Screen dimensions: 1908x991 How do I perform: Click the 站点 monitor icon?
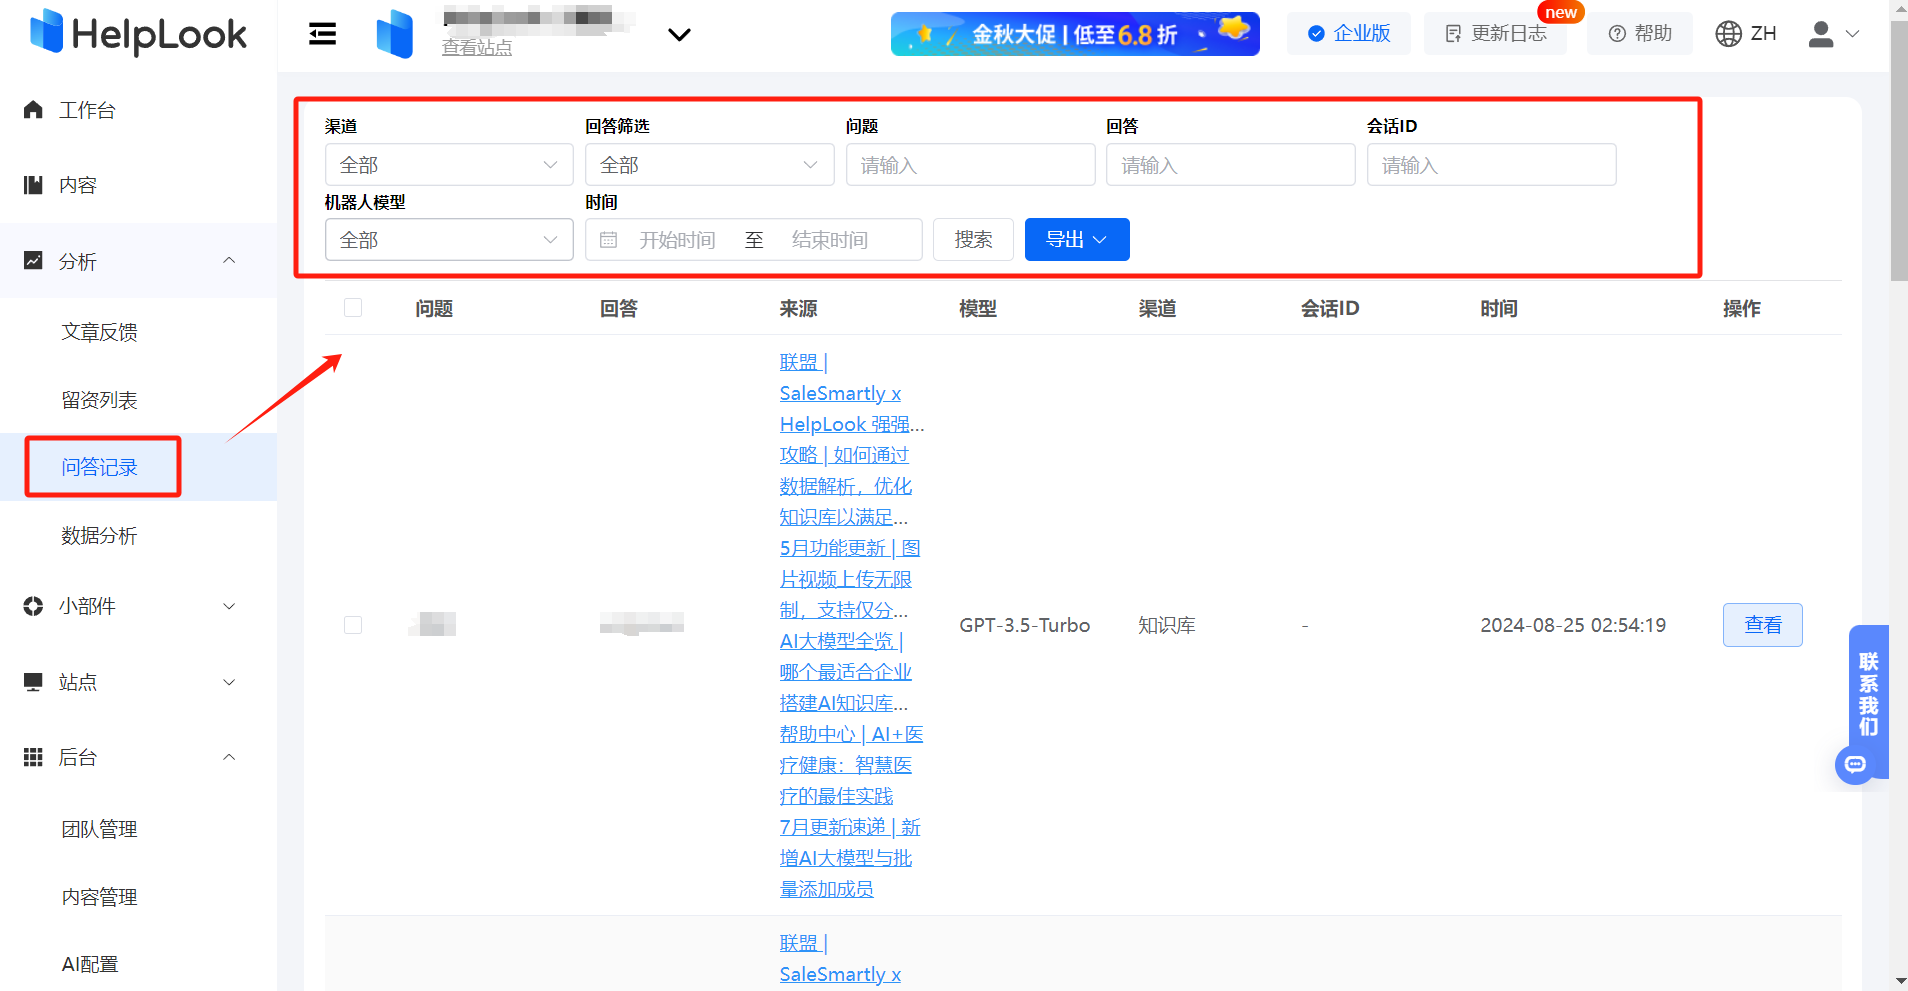click(x=33, y=682)
